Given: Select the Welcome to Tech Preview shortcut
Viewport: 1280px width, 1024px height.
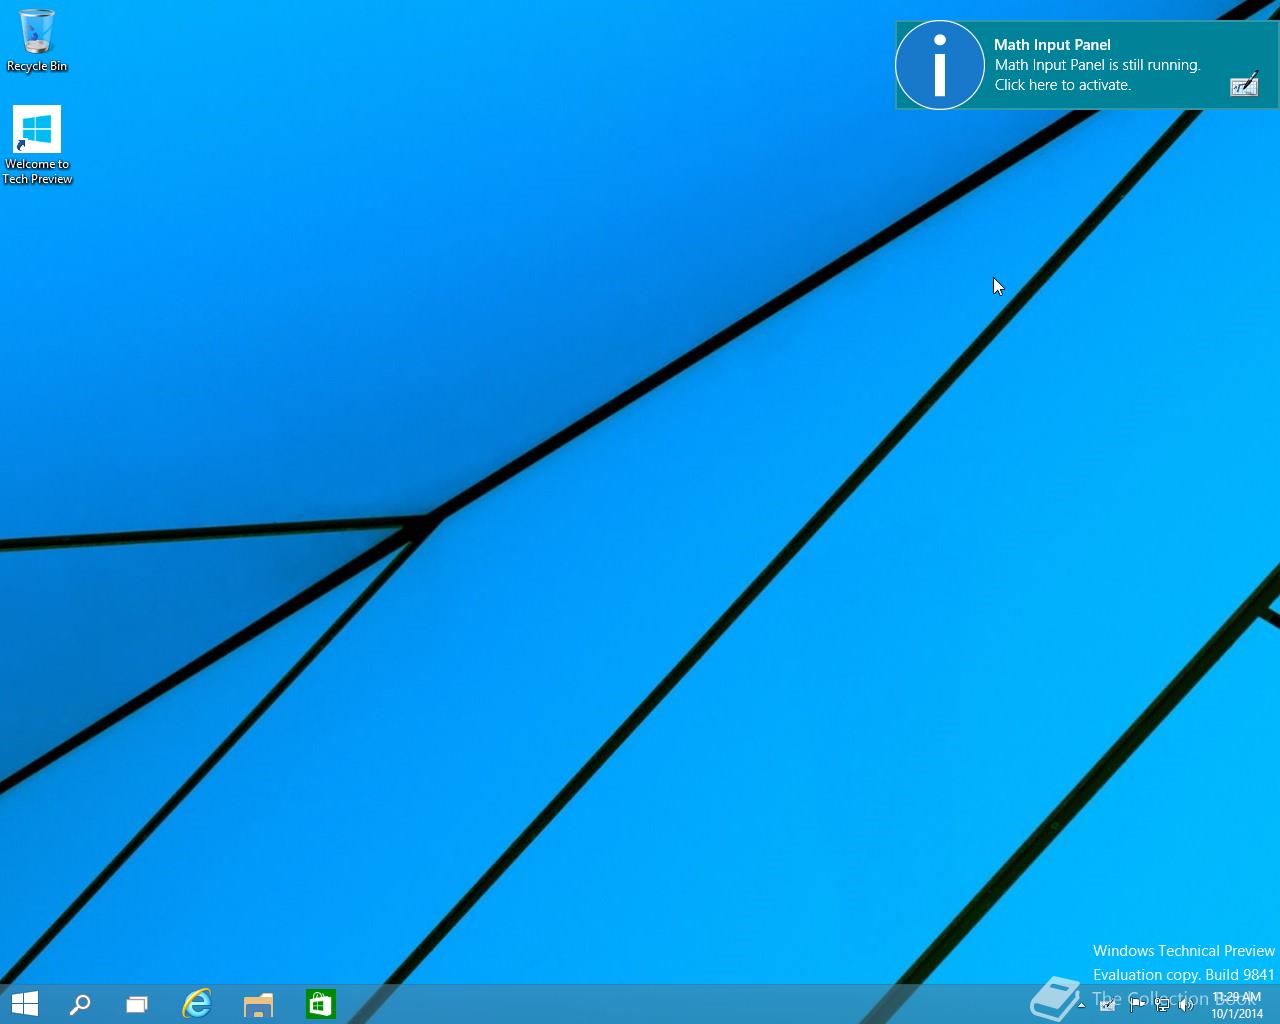Looking at the screenshot, I should (x=37, y=146).
